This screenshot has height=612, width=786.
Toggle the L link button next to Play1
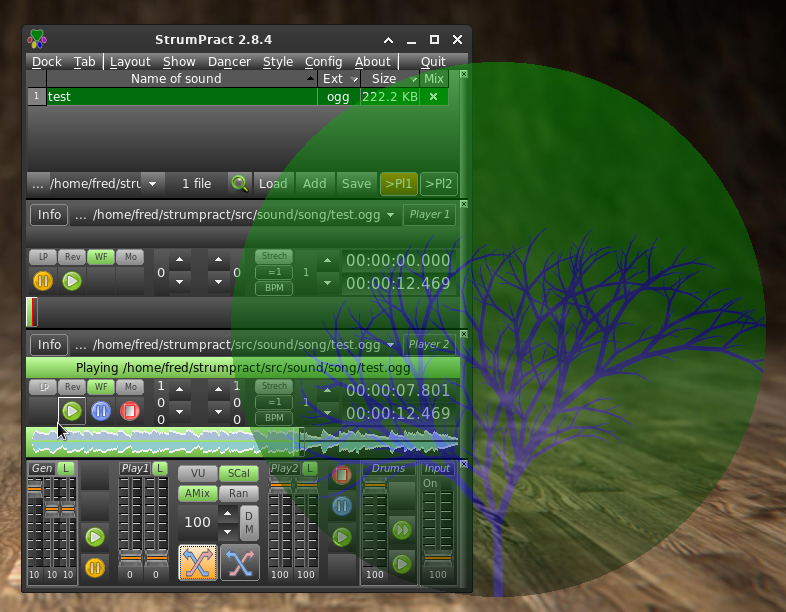[159, 468]
